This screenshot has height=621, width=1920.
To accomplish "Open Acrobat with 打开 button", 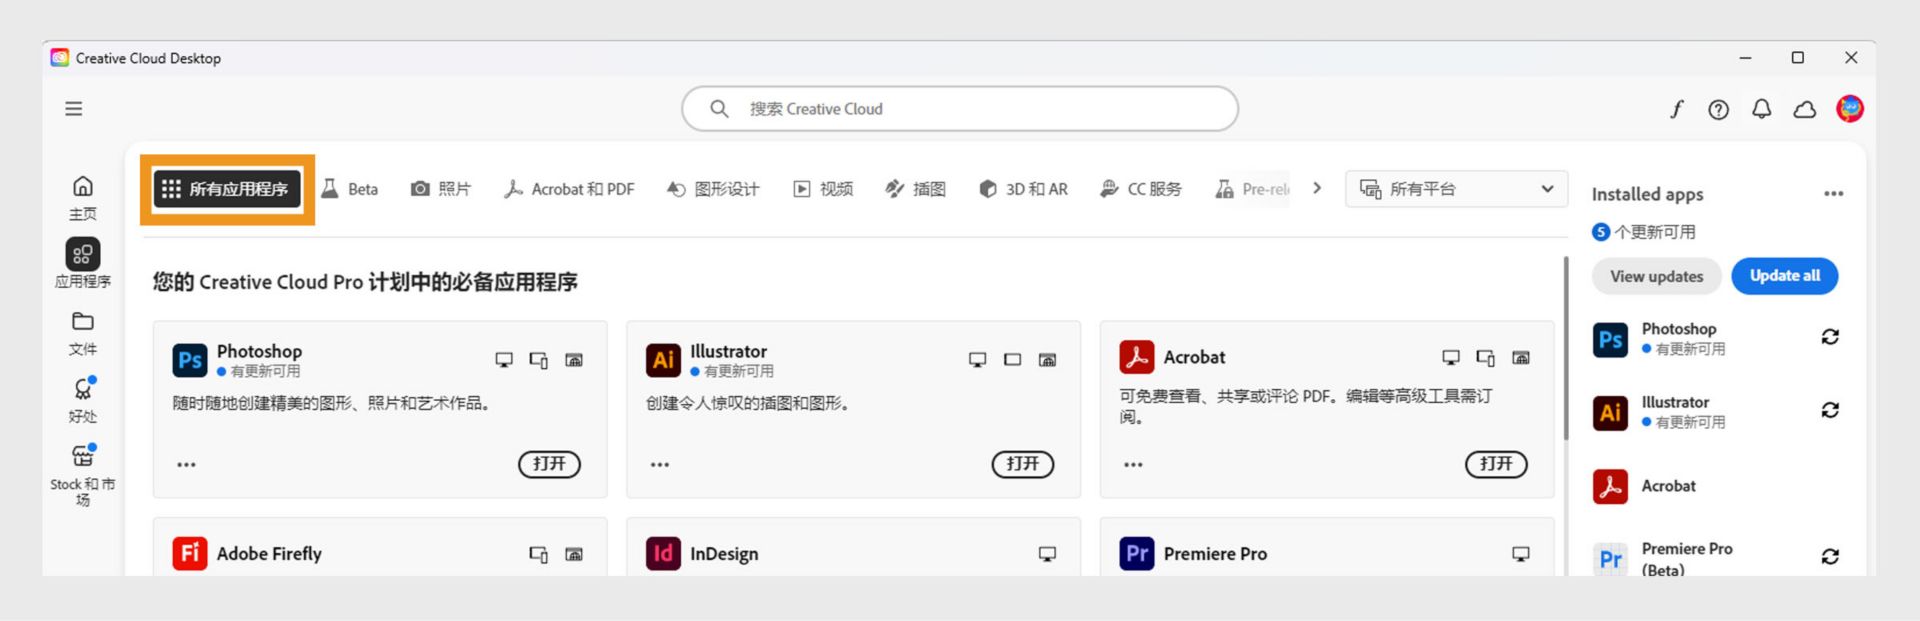I will [1496, 464].
